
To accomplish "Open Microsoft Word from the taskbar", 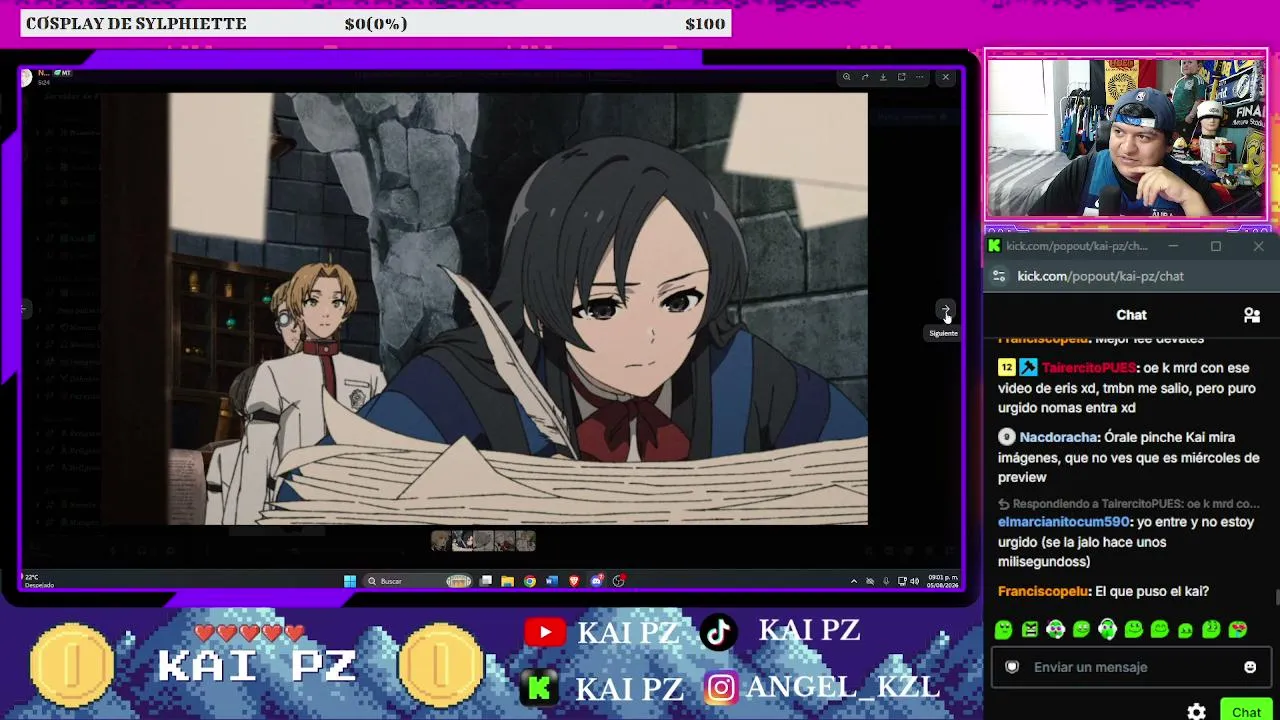I will coord(552,581).
